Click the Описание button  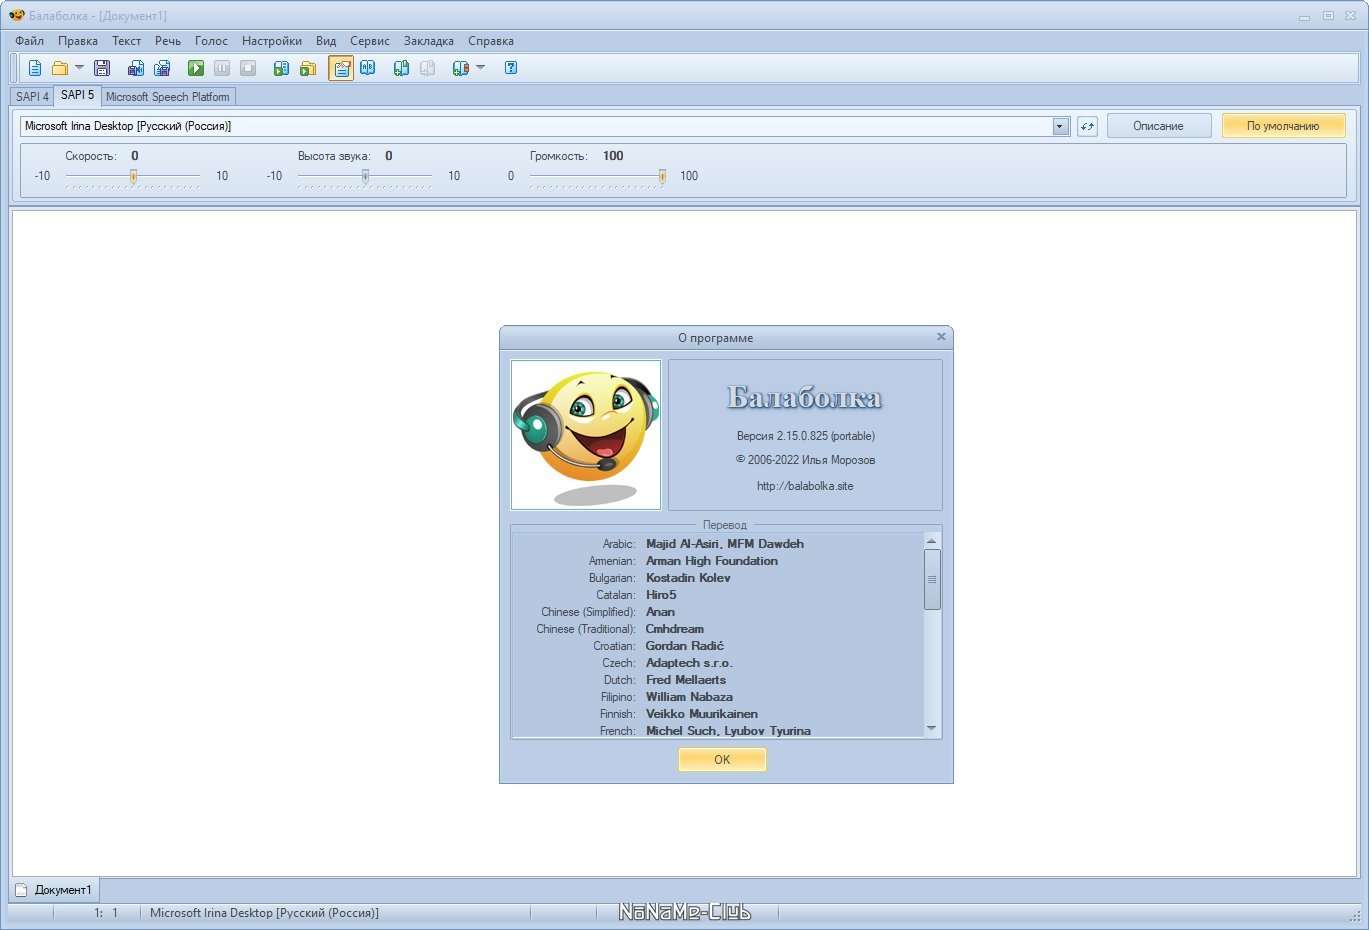(1158, 126)
